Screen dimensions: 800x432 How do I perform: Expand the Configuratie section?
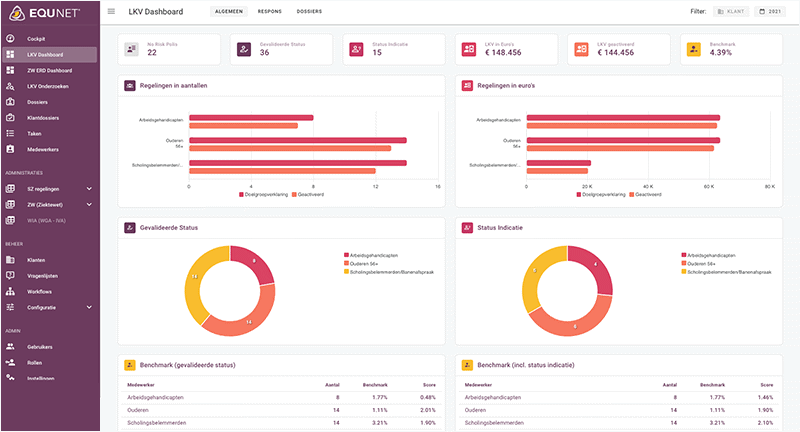89,308
